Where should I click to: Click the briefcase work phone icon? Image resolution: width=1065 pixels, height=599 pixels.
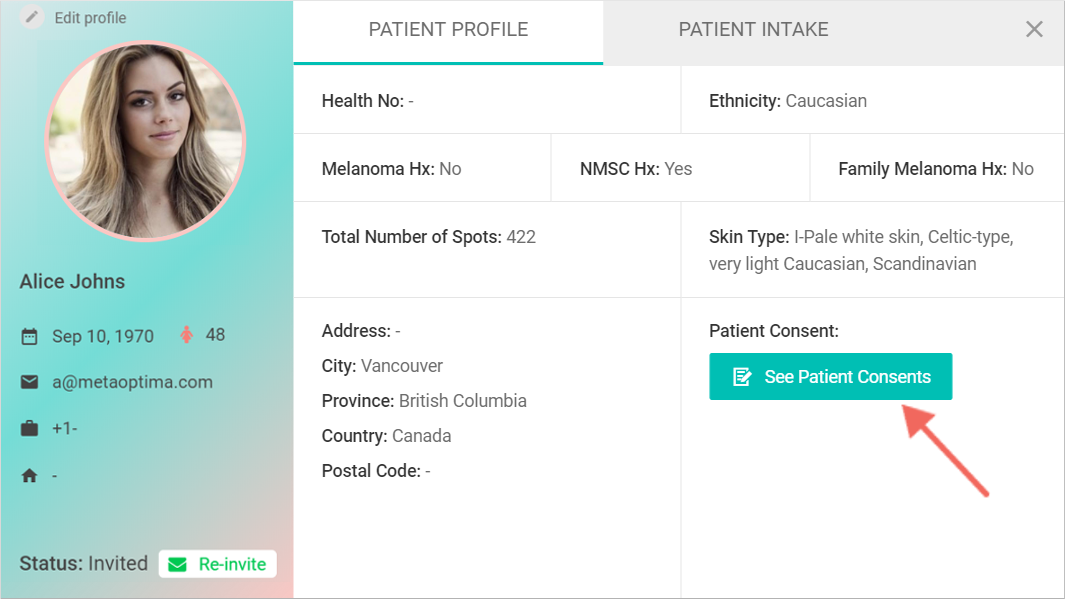29,429
